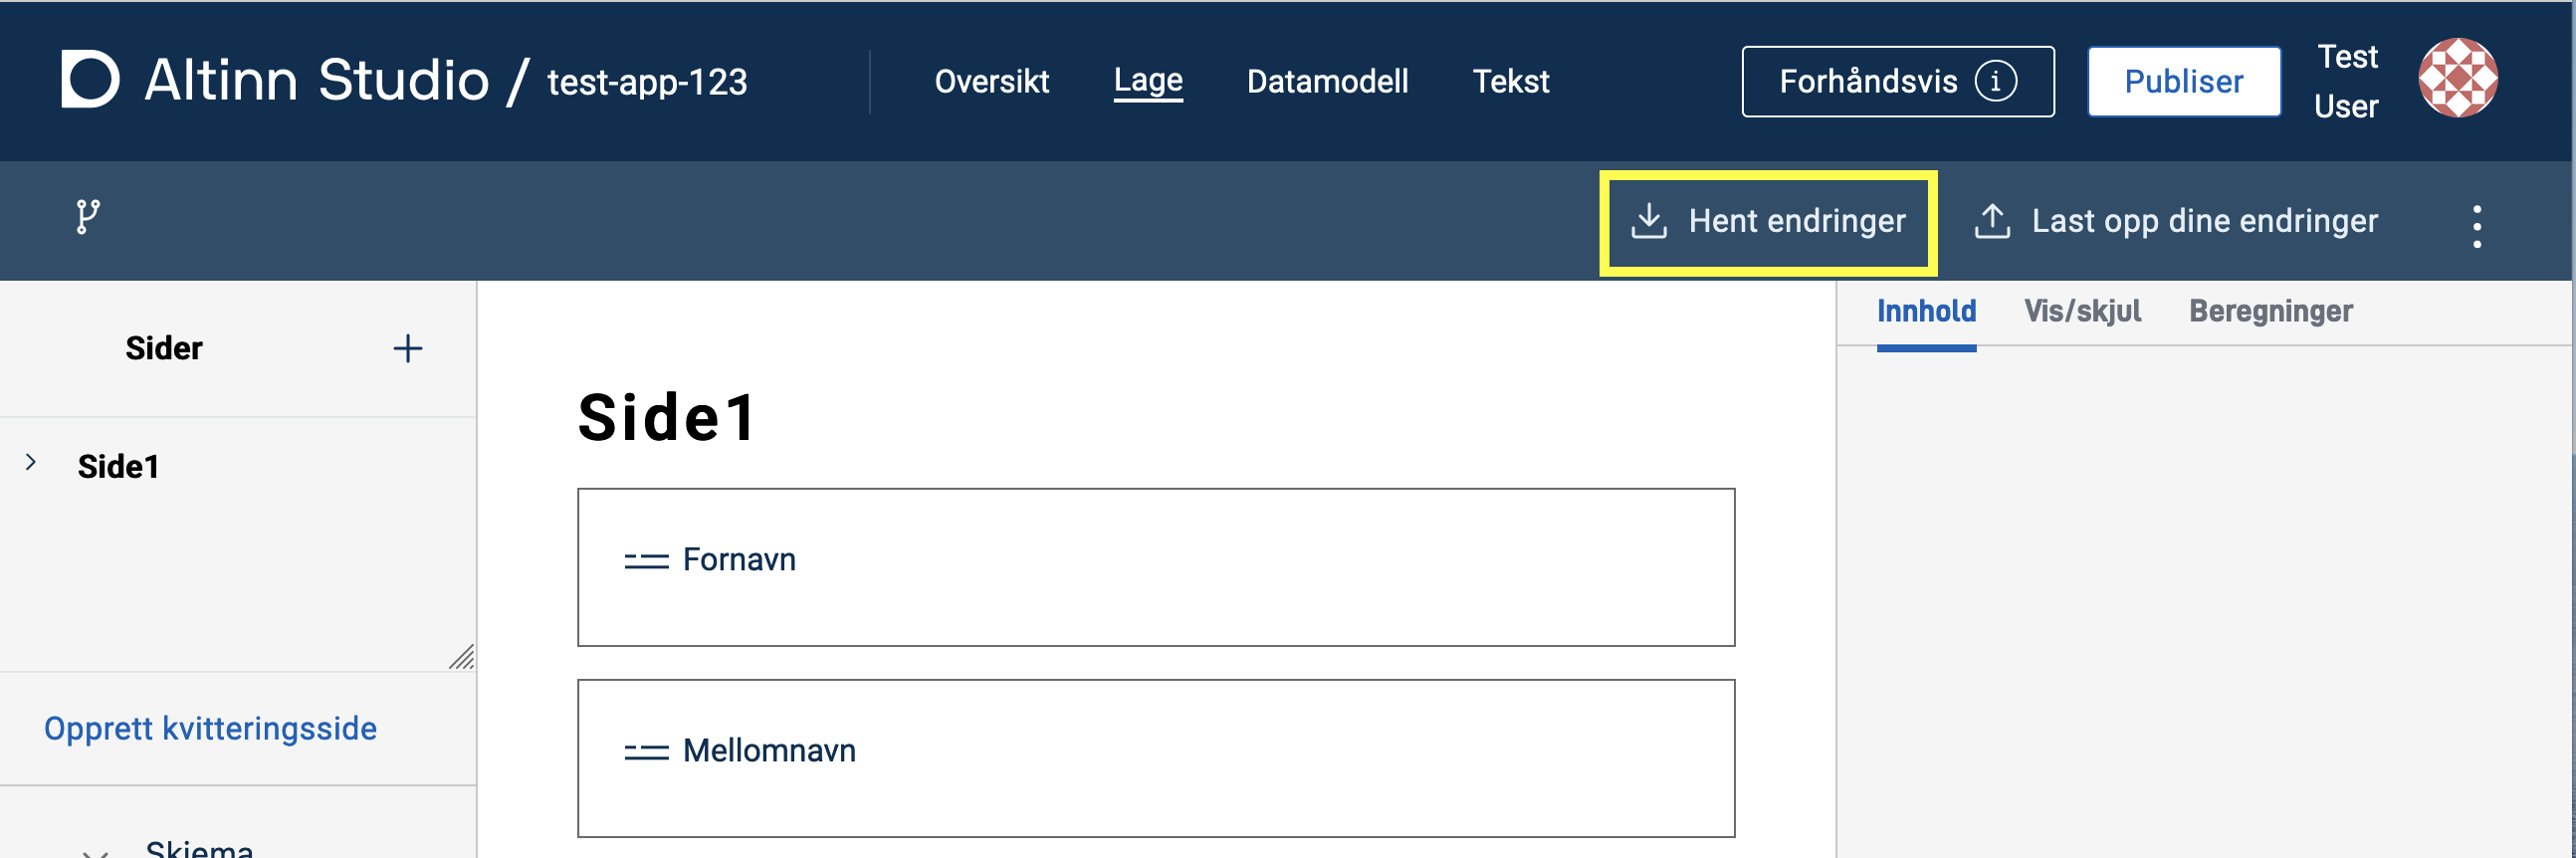Click the Hent endringer download icon
Image resolution: width=2576 pixels, height=858 pixels.
1650,221
